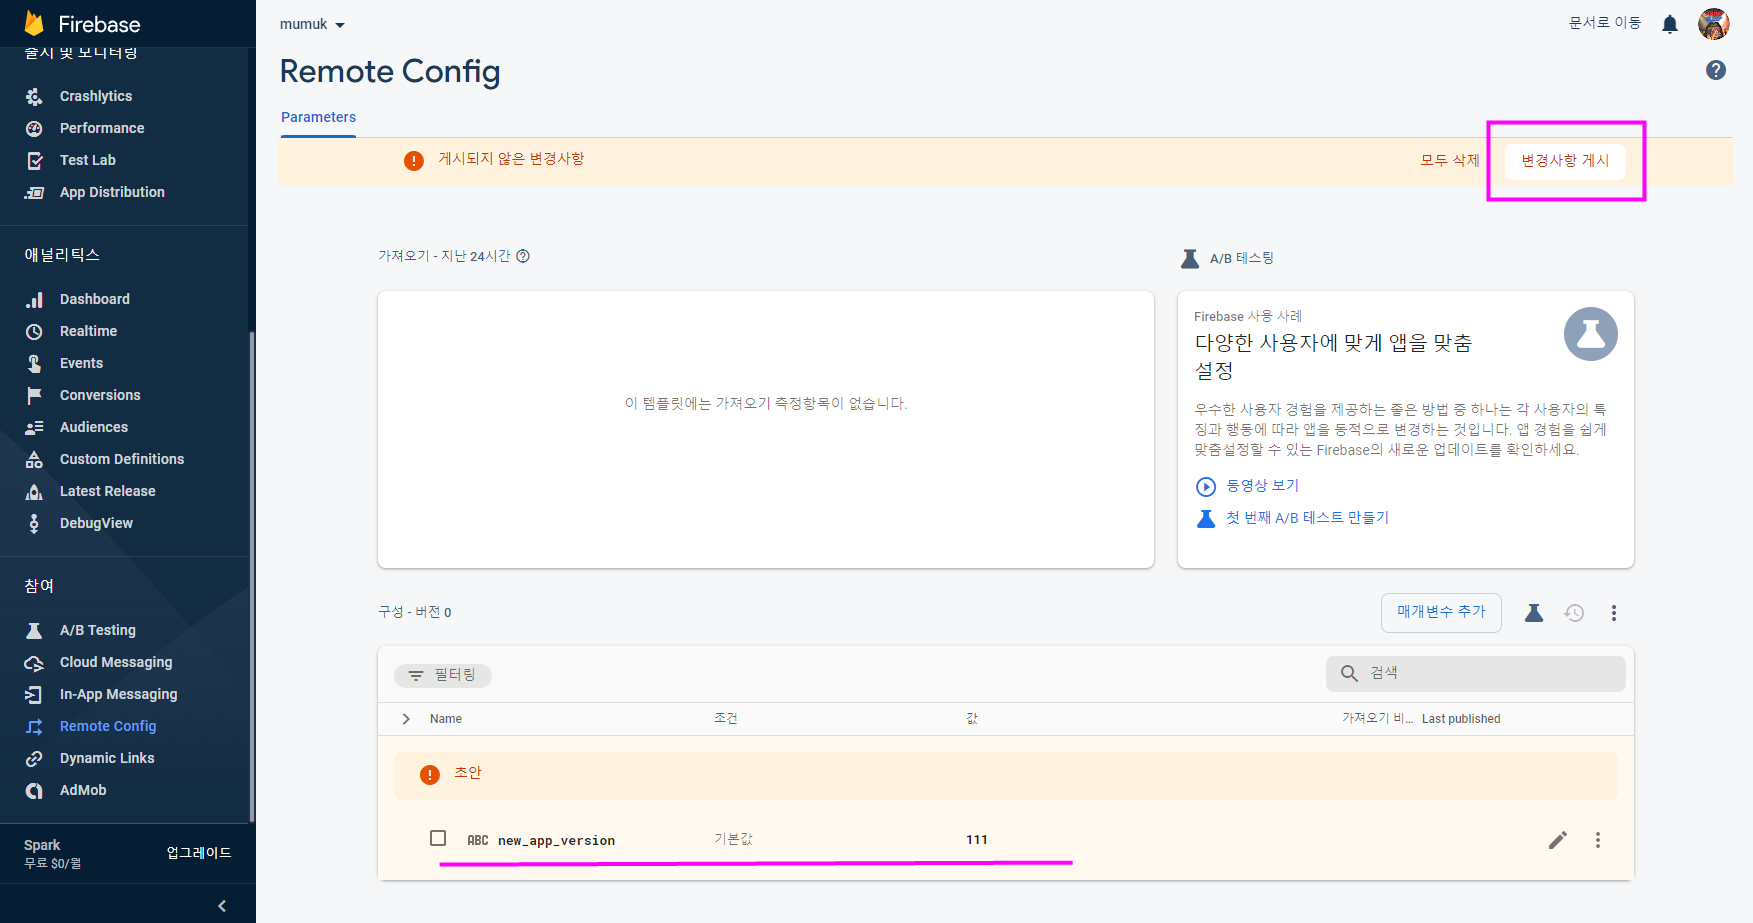
Task: Click the App Distribution icon
Action: [34, 192]
